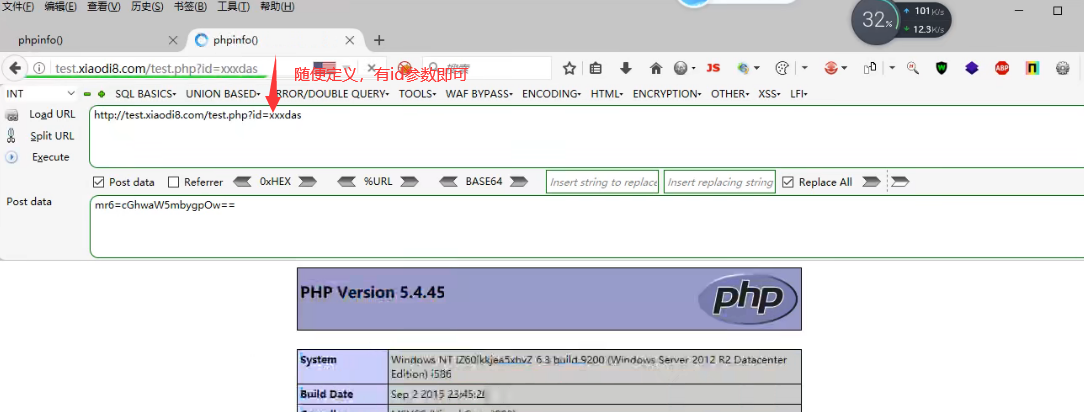Click the Insert replacing string field

[x=720, y=182]
